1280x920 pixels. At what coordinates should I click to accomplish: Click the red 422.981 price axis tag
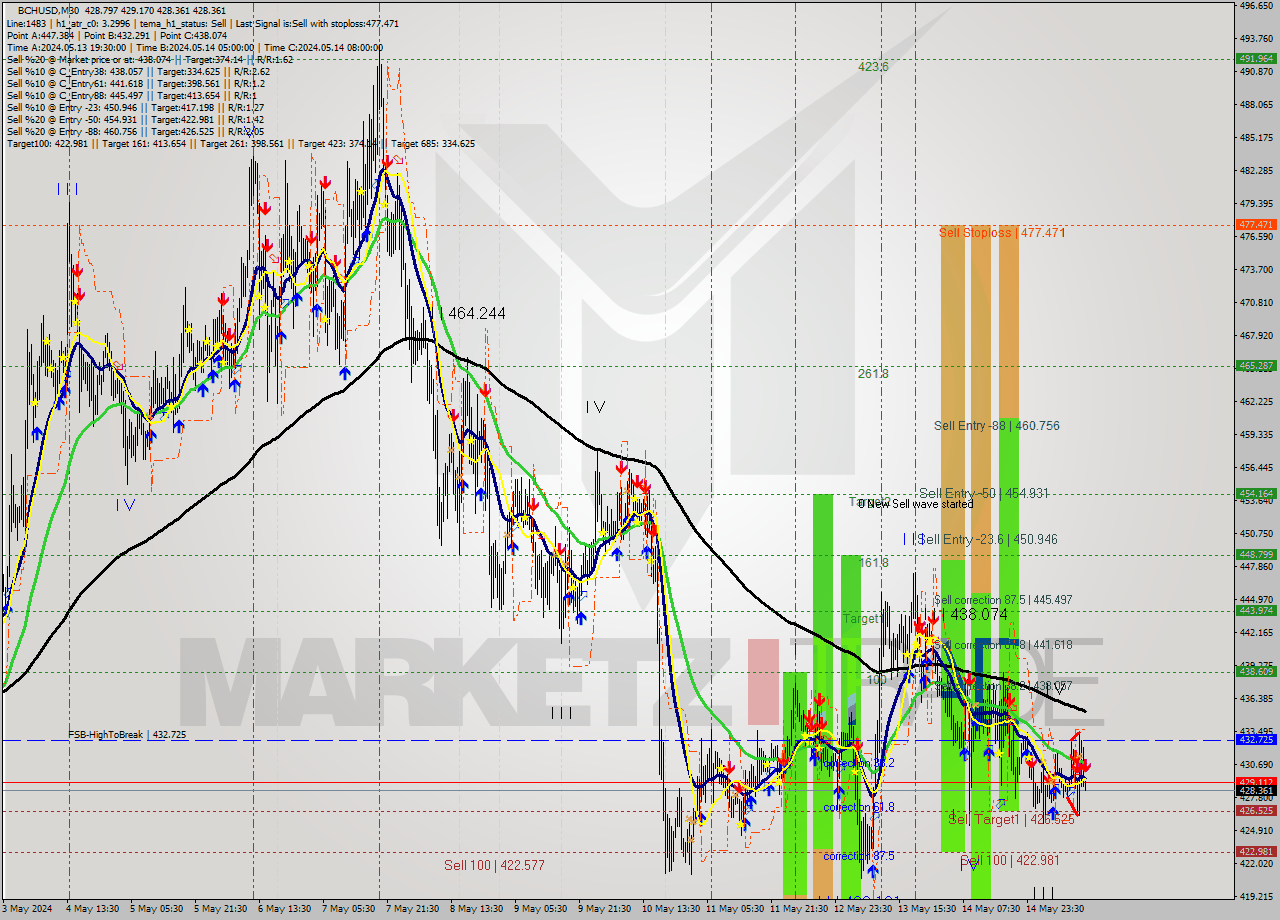(1256, 852)
